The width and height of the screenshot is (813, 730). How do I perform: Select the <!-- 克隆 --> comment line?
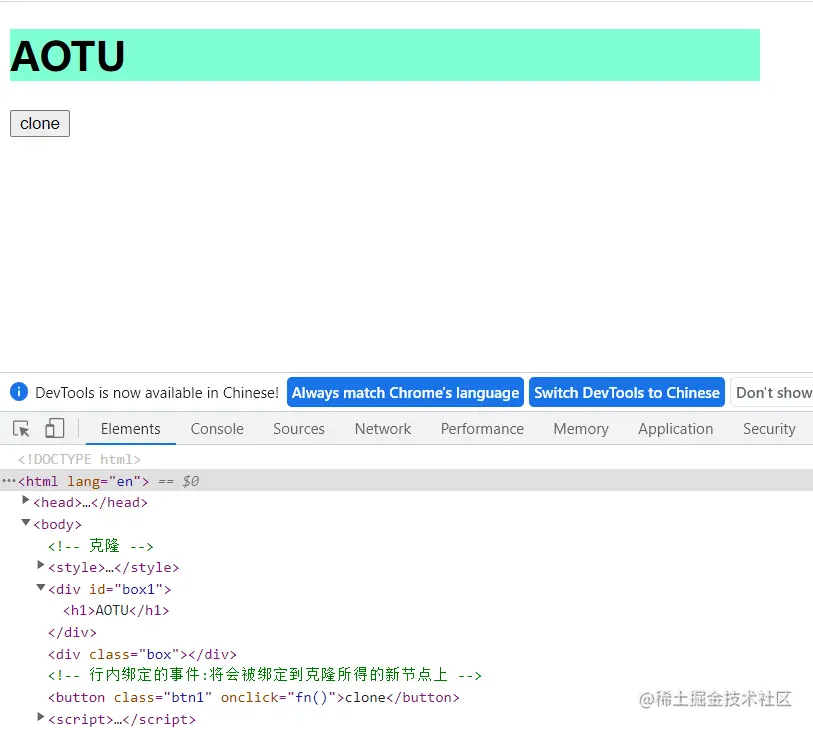[101, 546]
